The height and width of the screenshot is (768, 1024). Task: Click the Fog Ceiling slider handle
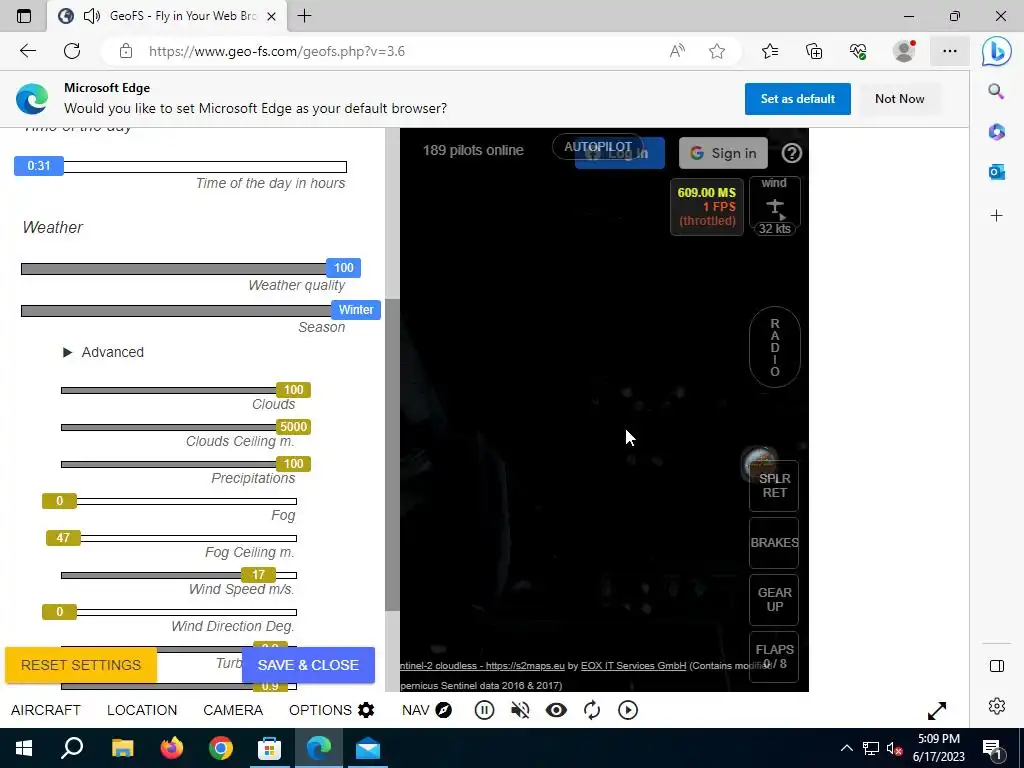(x=63, y=538)
